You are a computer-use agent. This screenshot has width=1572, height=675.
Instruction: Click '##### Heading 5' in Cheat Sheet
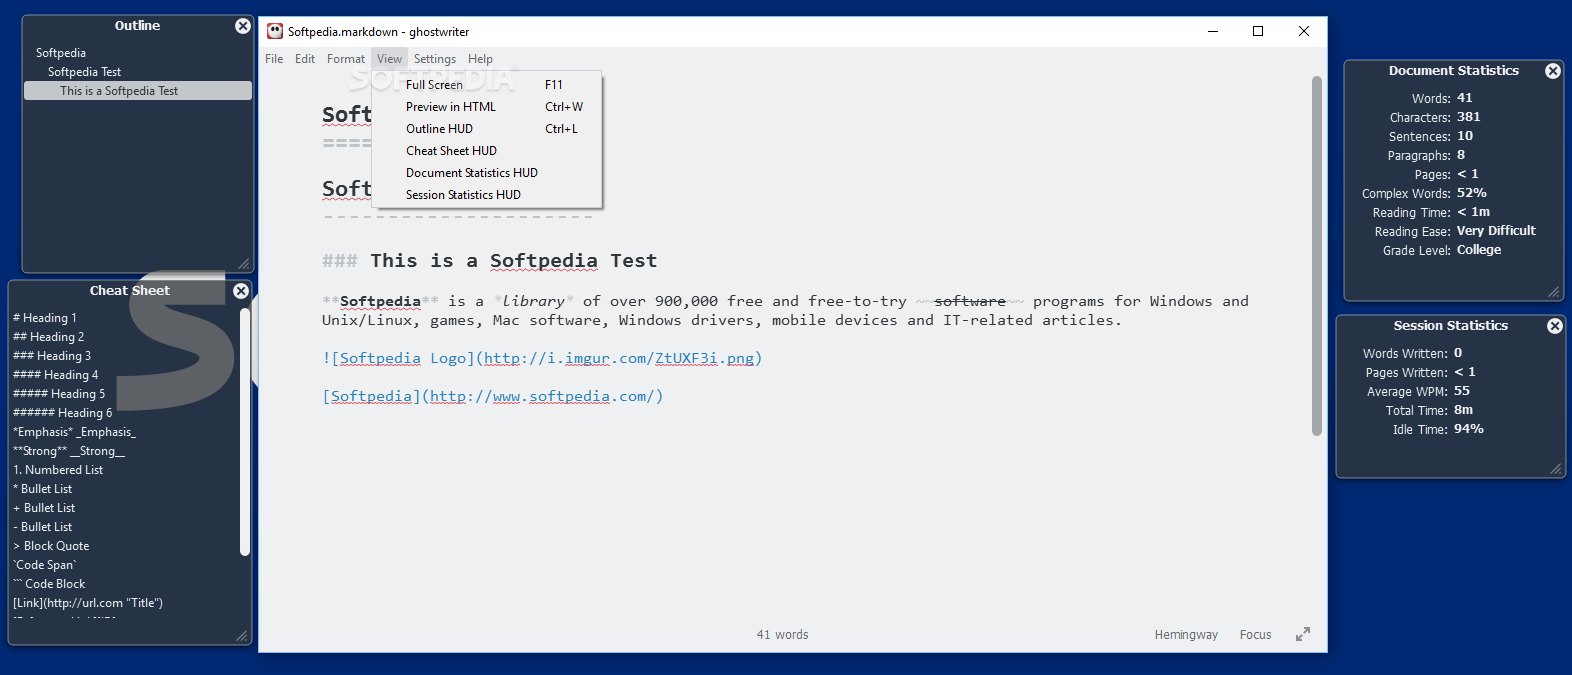tap(59, 394)
